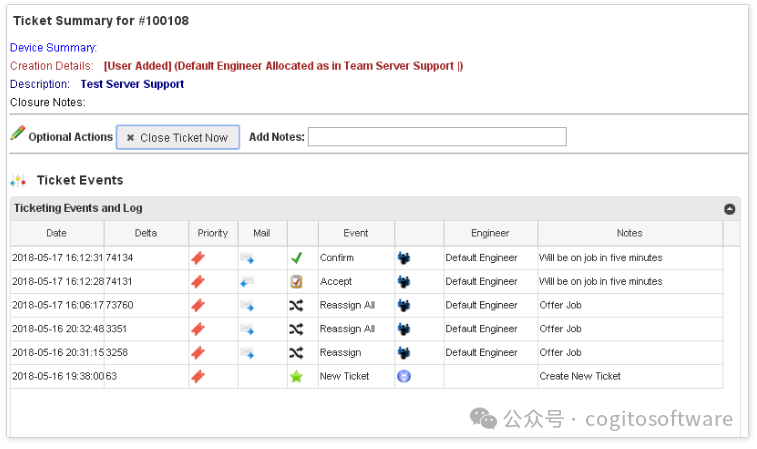Click the engineer group icon in the Accept row
This screenshot has width=757, height=449.
tap(404, 281)
